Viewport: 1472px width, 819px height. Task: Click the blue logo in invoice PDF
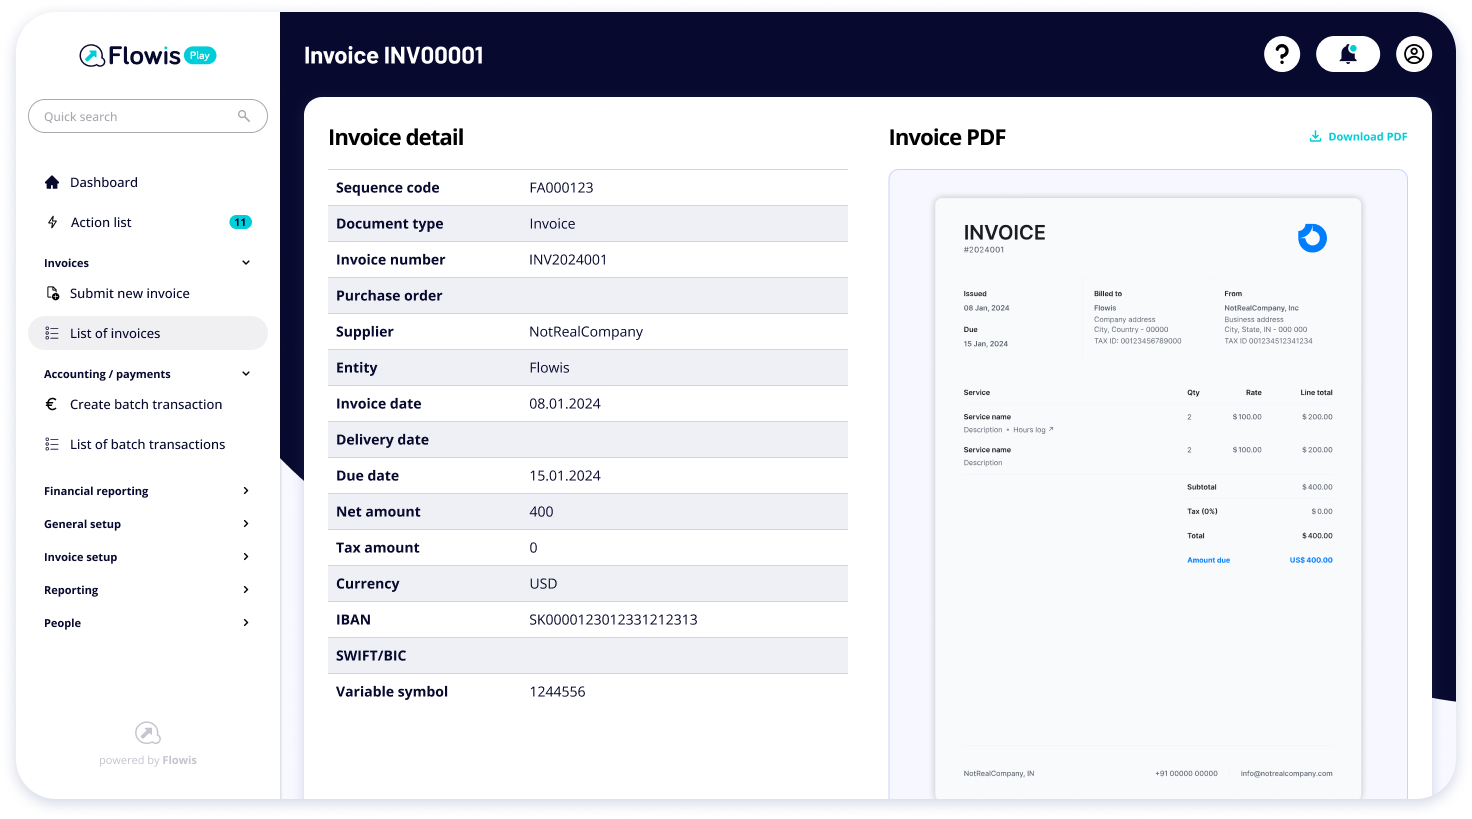(x=1312, y=238)
